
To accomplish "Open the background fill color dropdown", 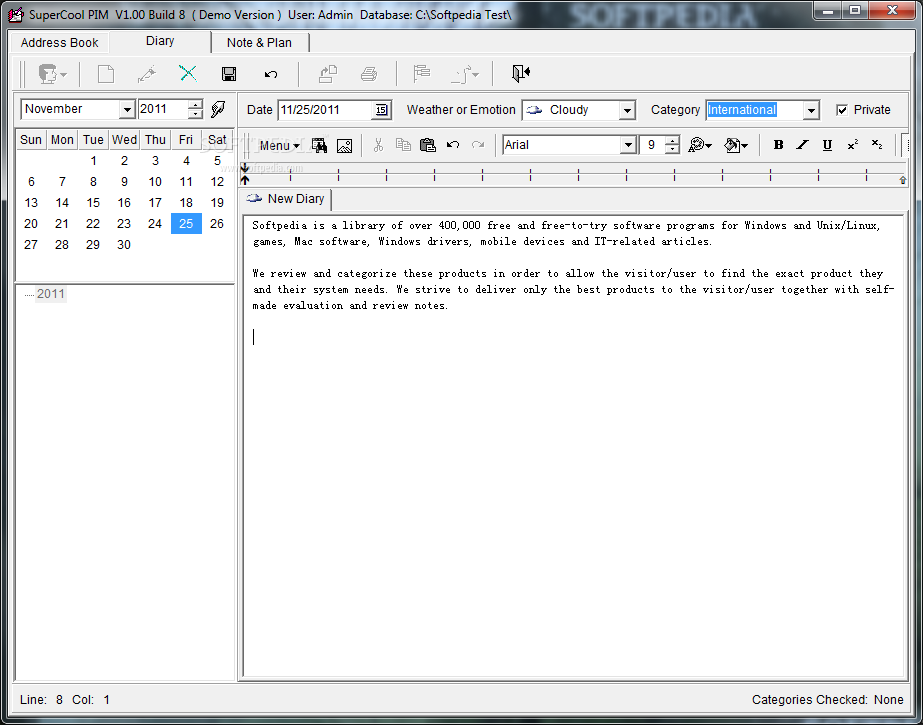I will coord(736,145).
